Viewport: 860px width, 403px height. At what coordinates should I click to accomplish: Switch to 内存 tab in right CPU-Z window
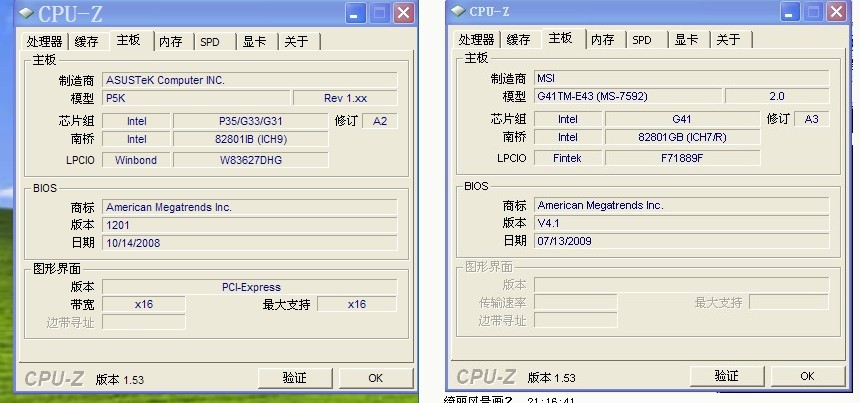click(603, 39)
